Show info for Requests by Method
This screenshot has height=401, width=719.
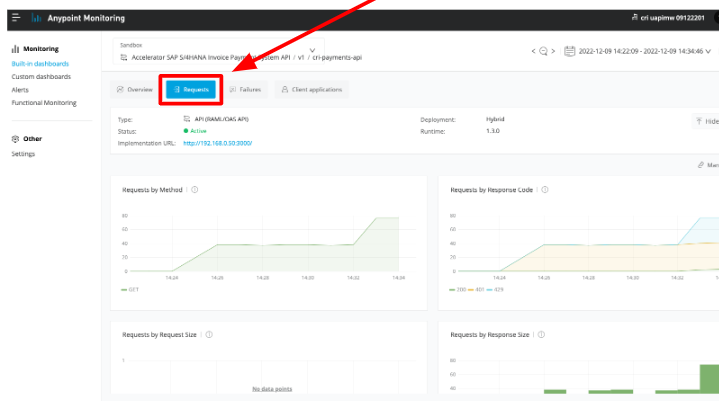(195, 190)
